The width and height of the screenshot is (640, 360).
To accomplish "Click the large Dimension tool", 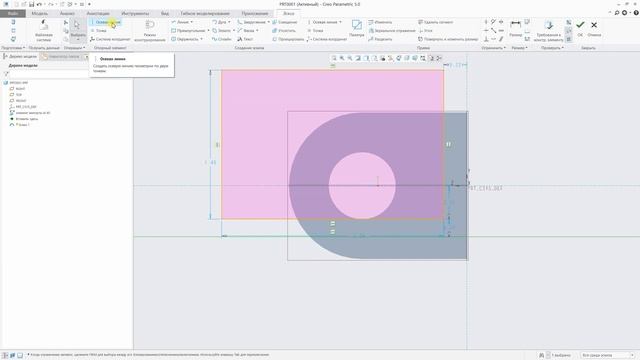I will coord(516,29).
